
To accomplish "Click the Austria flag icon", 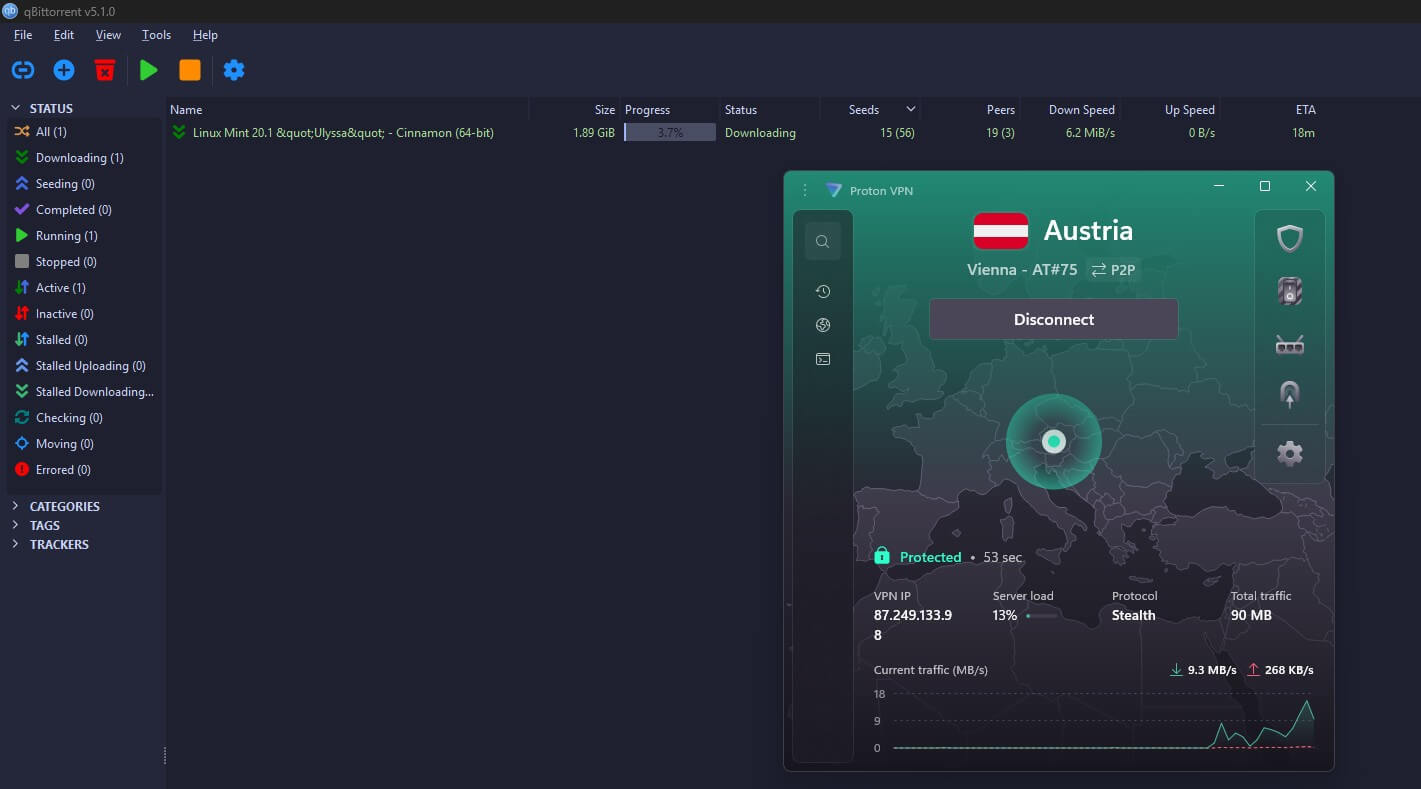I will click(x=1001, y=231).
